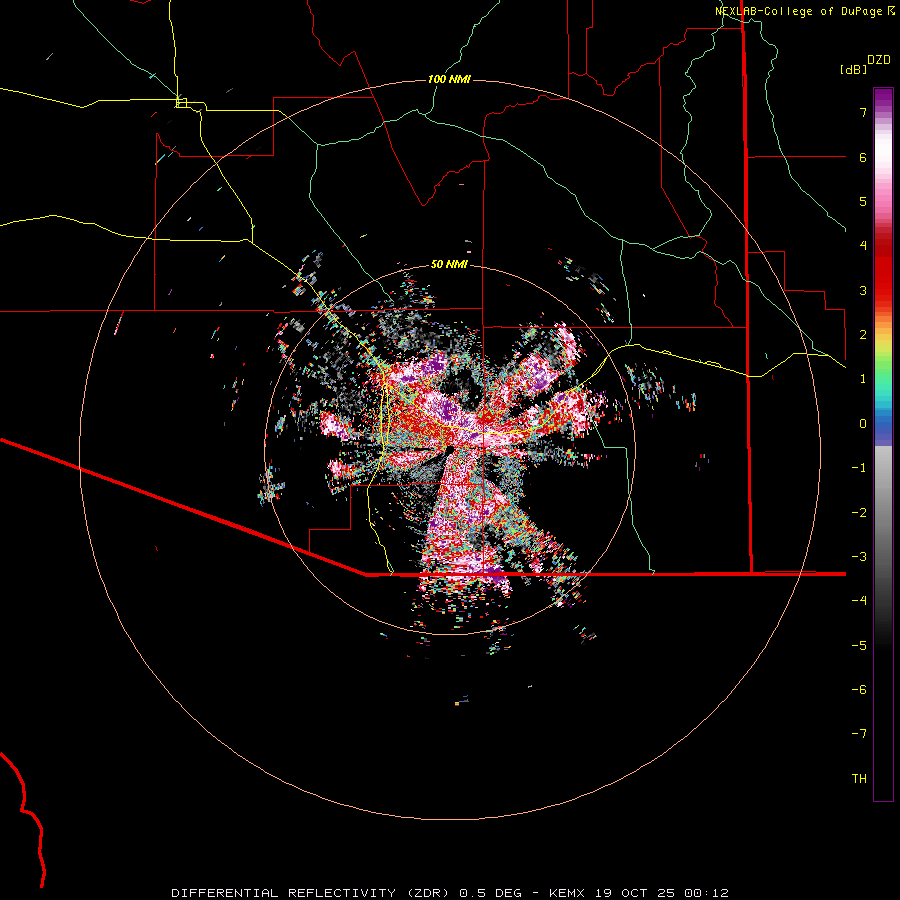This screenshot has width=900, height=900.
Task: Click the 6 value on color scale
Action: pyautogui.click(x=863, y=157)
